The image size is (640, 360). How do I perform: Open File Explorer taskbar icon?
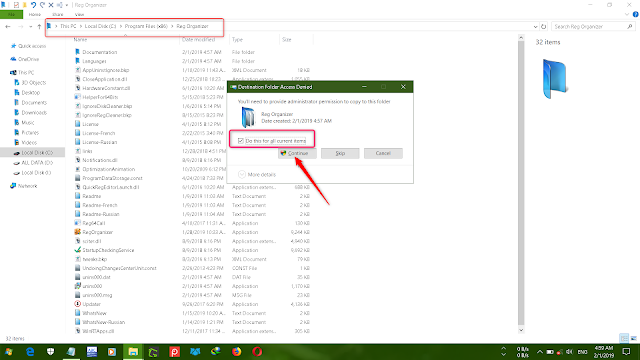(133, 352)
